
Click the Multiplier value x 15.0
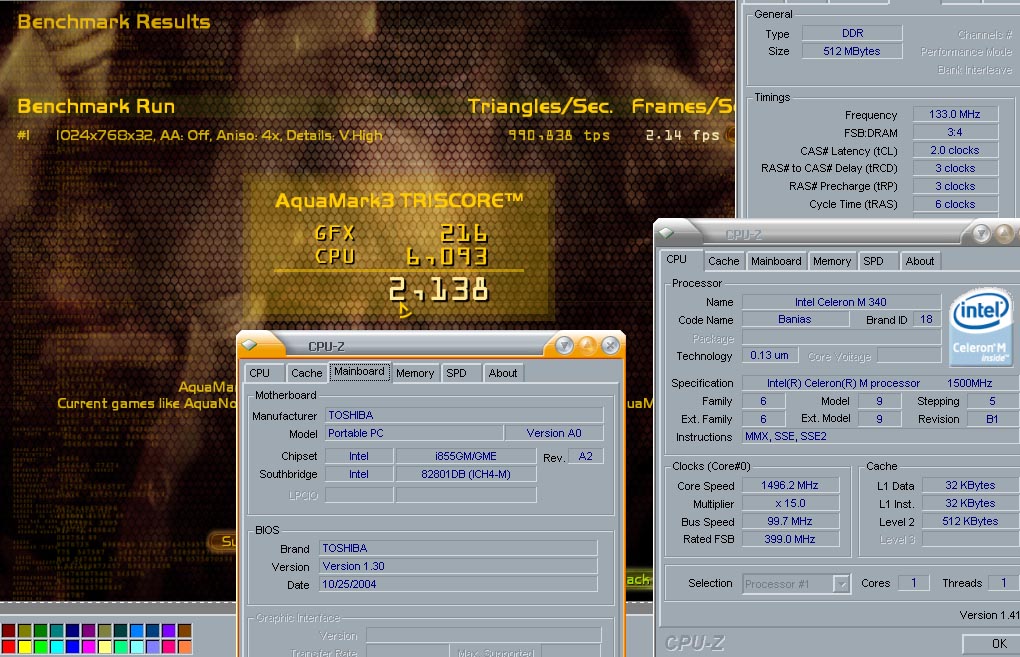[x=790, y=503]
